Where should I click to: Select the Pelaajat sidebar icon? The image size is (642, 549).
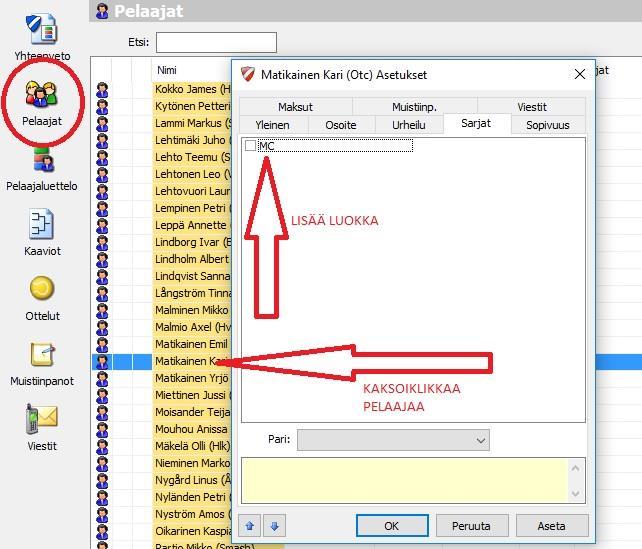pyautogui.click(x=41, y=94)
